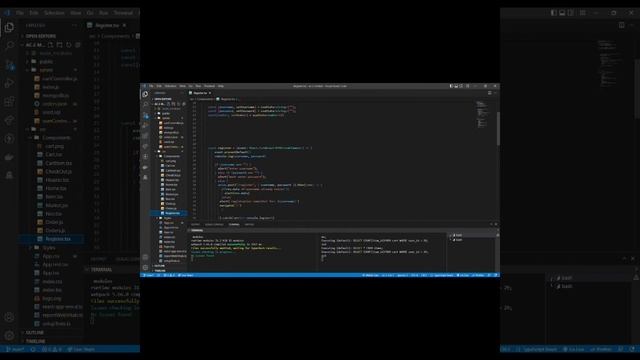Select Register.tsx editor tab in front window

tap(200, 93)
